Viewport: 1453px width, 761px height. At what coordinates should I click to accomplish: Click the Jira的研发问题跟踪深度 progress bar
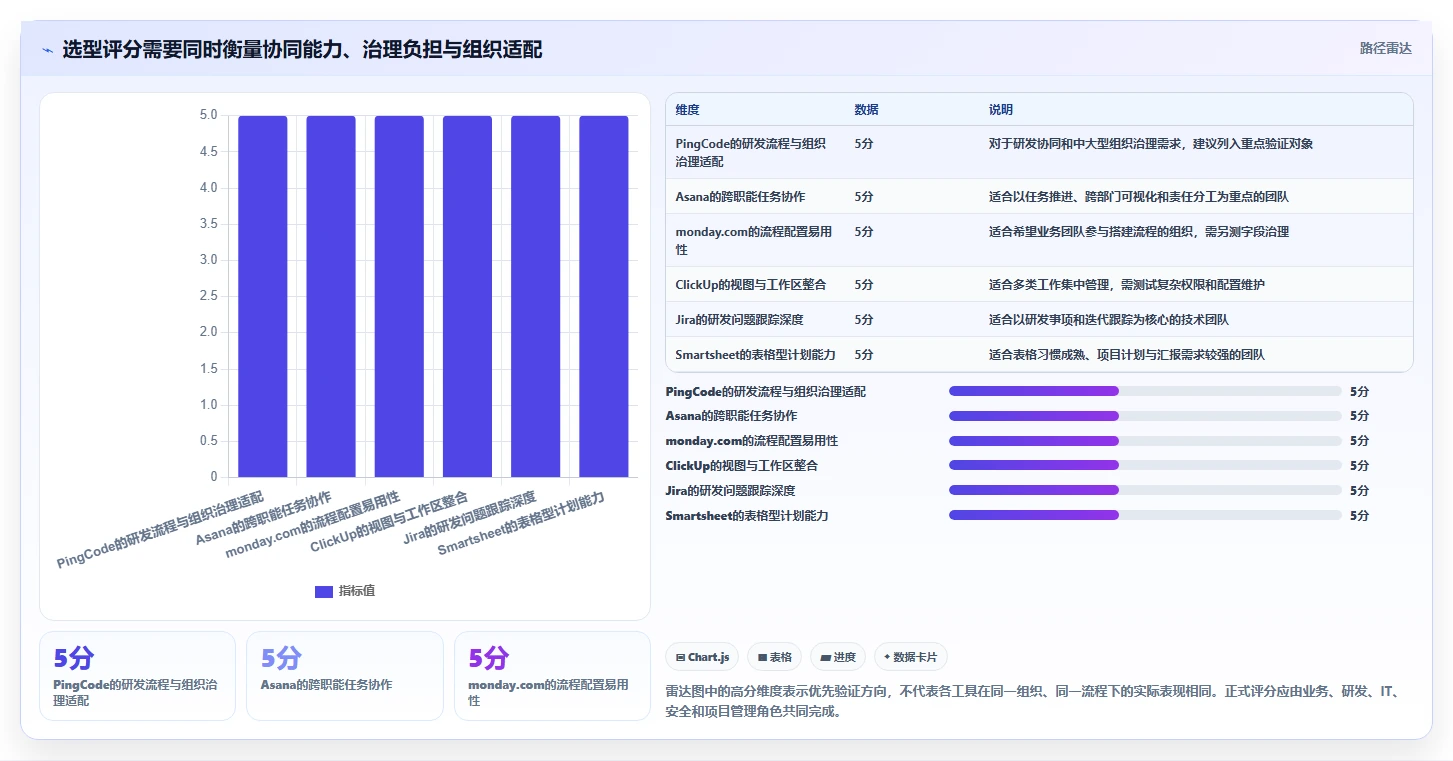pyautogui.click(x=1145, y=490)
